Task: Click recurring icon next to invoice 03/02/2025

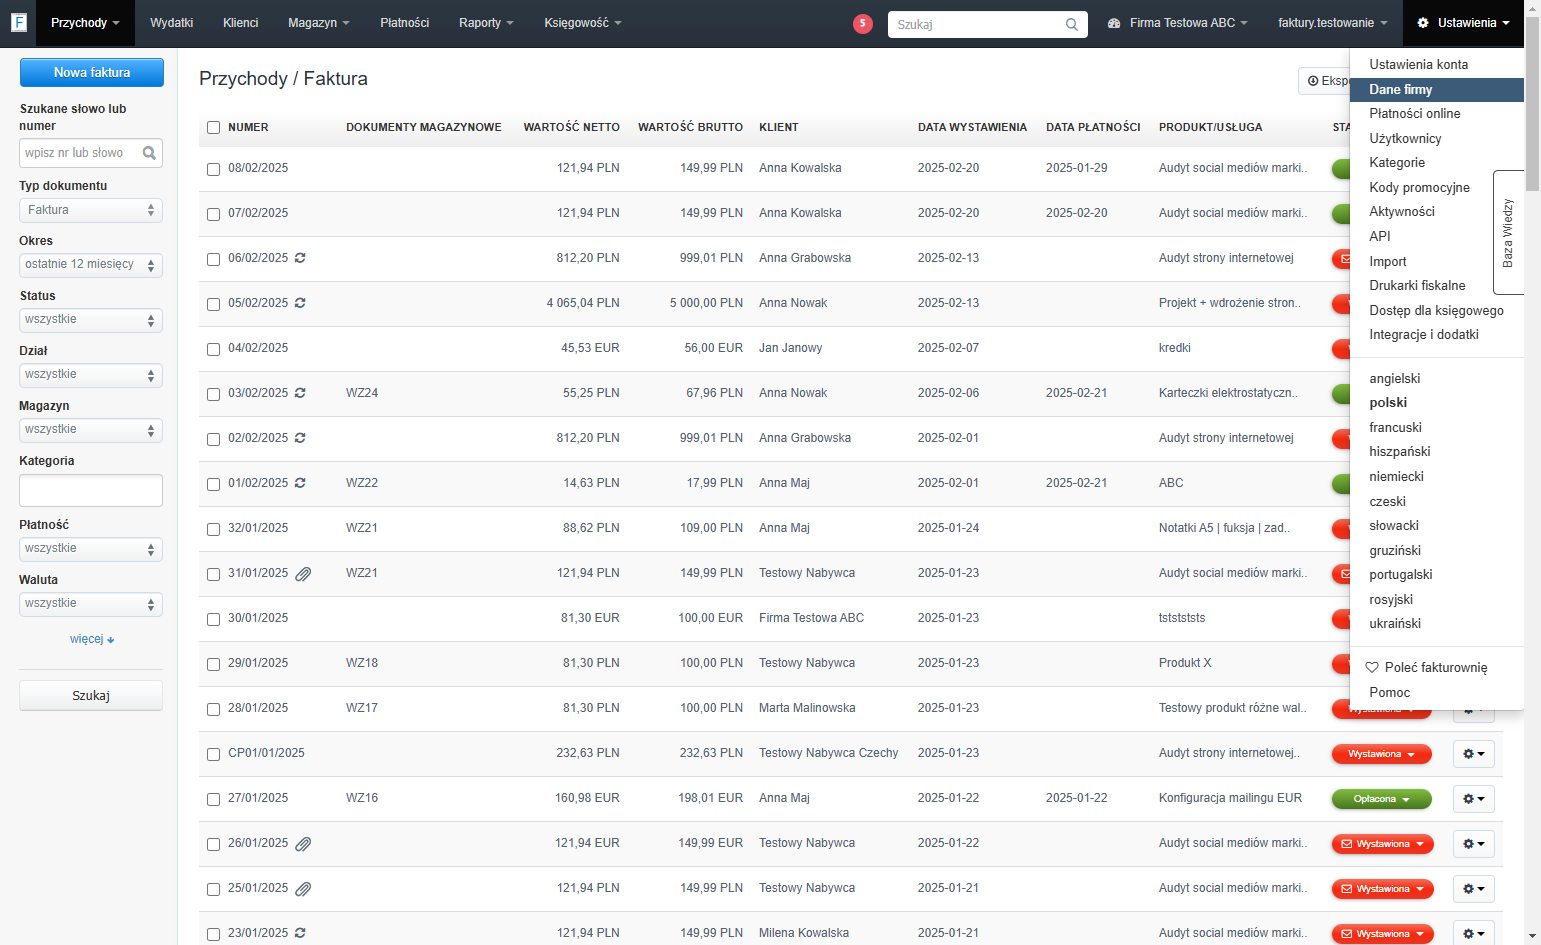Action: tap(300, 393)
